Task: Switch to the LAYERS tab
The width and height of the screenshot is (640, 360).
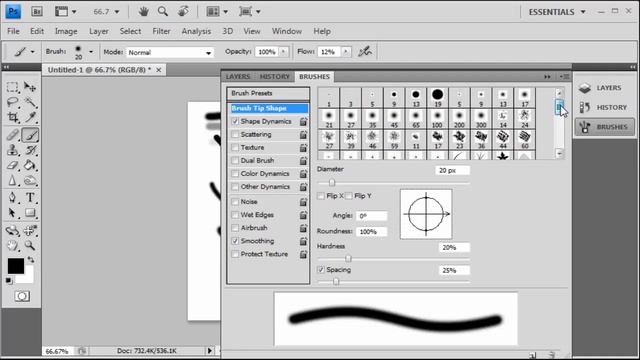Action: coord(238,76)
